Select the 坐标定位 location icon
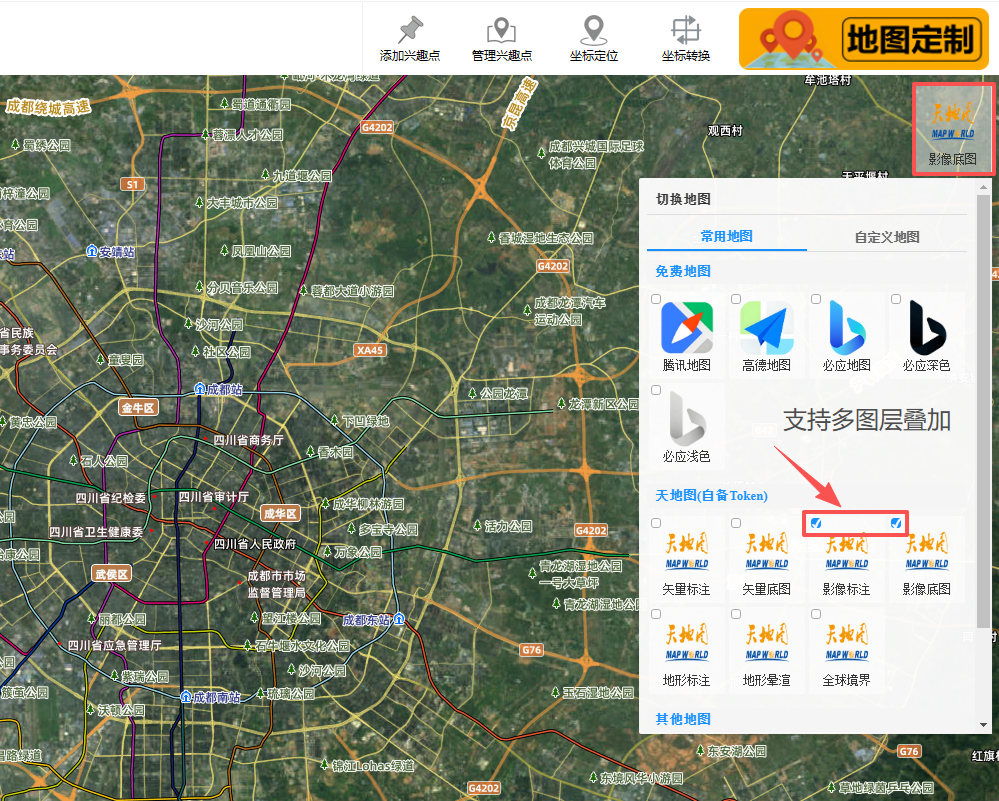Image resolution: width=999 pixels, height=801 pixels. 594,30
